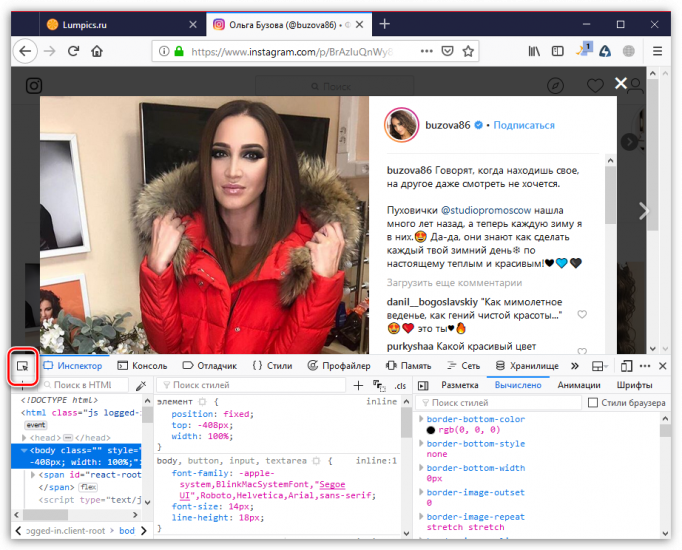Add new style rule with plus icon
This screenshot has height=550, width=682.
(358, 385)
